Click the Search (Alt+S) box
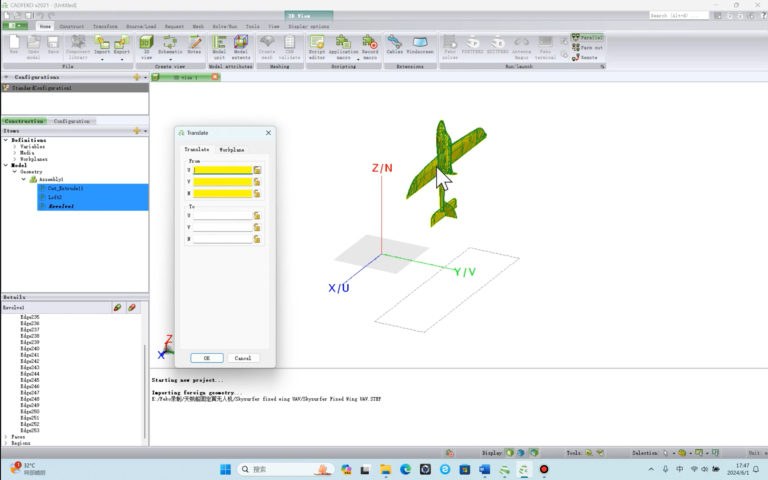Viewport: 768px width, 480px height. click(x=679, y=16)
